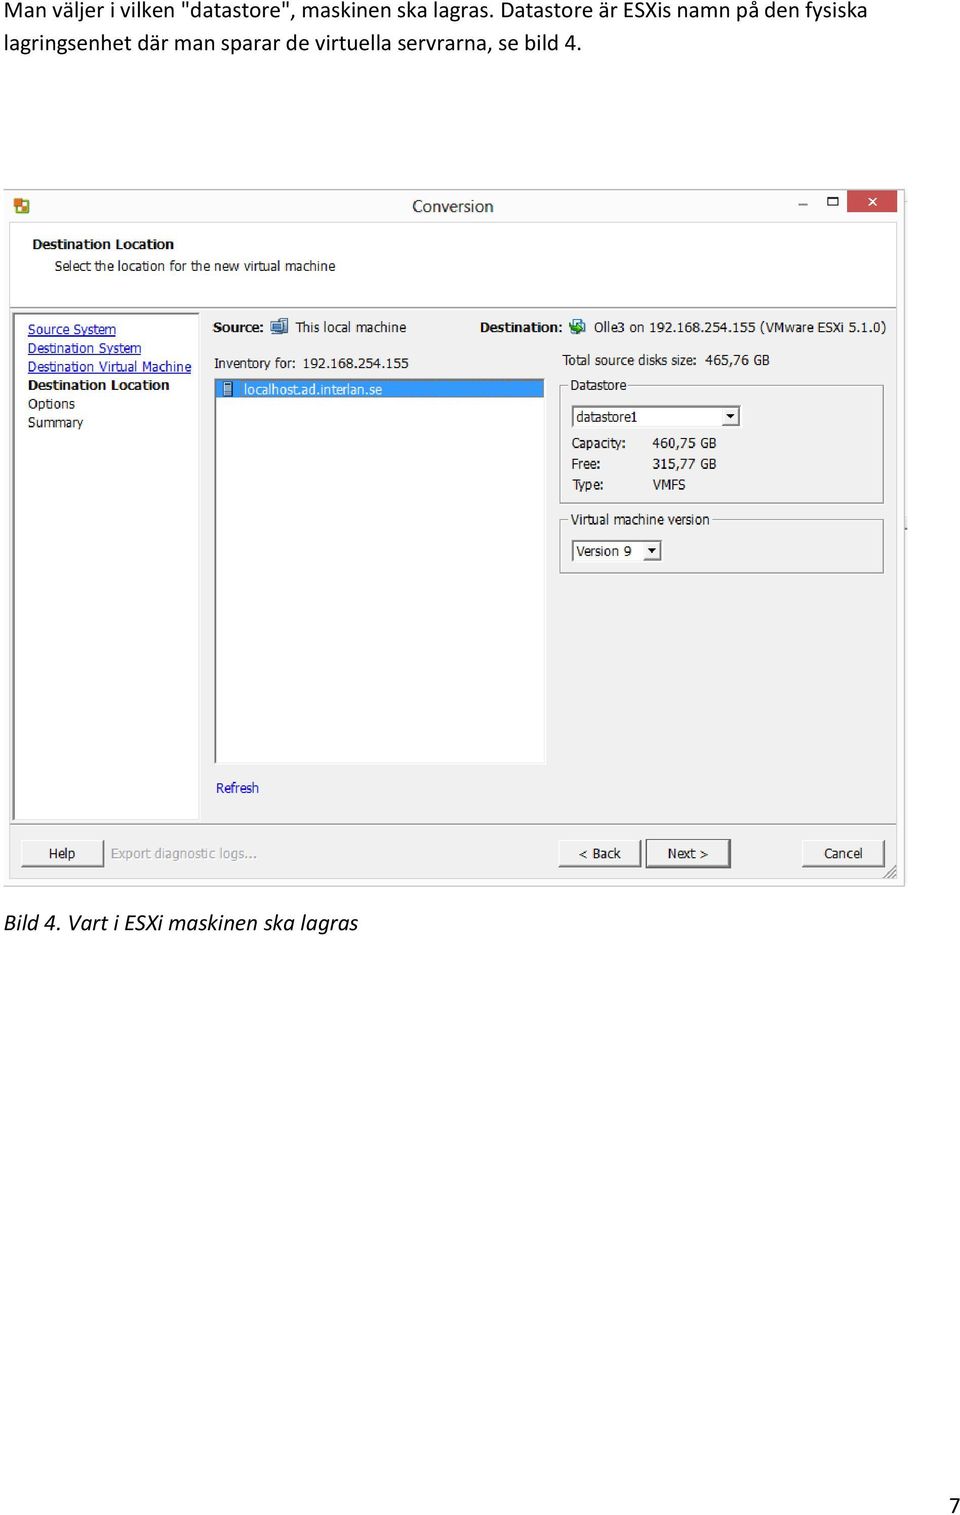The height and width of the screenshot is (1515, 960).
Task: Close the Conversion wizard window
Action: (x=872, y=202)
